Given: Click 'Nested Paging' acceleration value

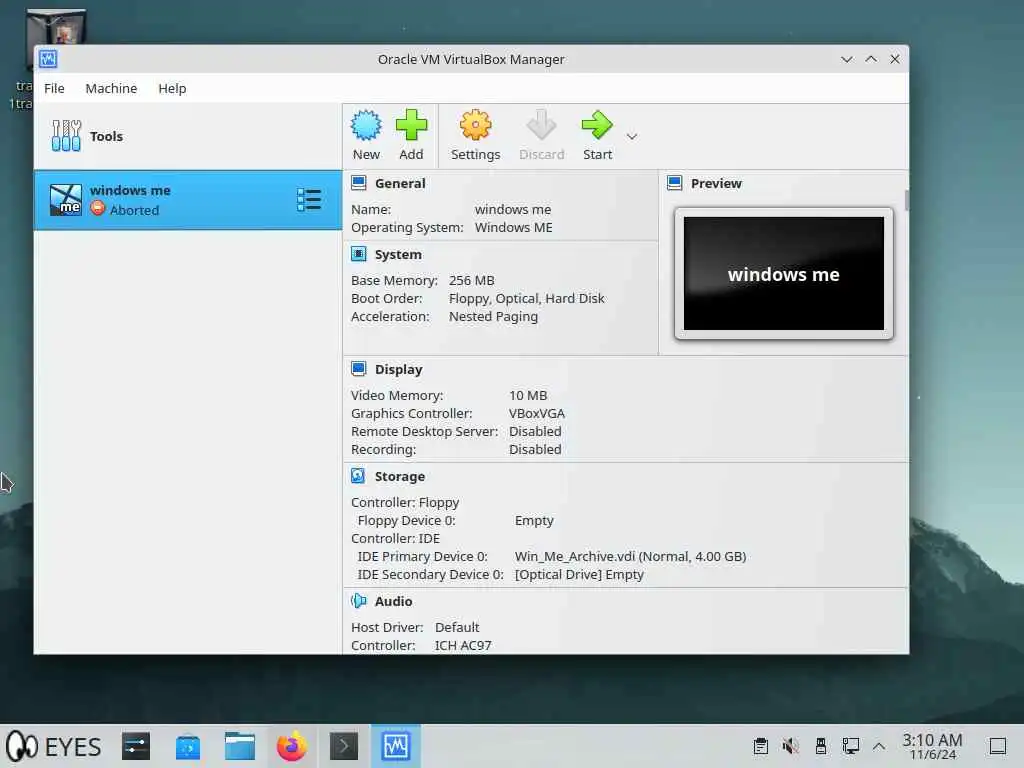Looking at the screenshot, I should (493, 317).
